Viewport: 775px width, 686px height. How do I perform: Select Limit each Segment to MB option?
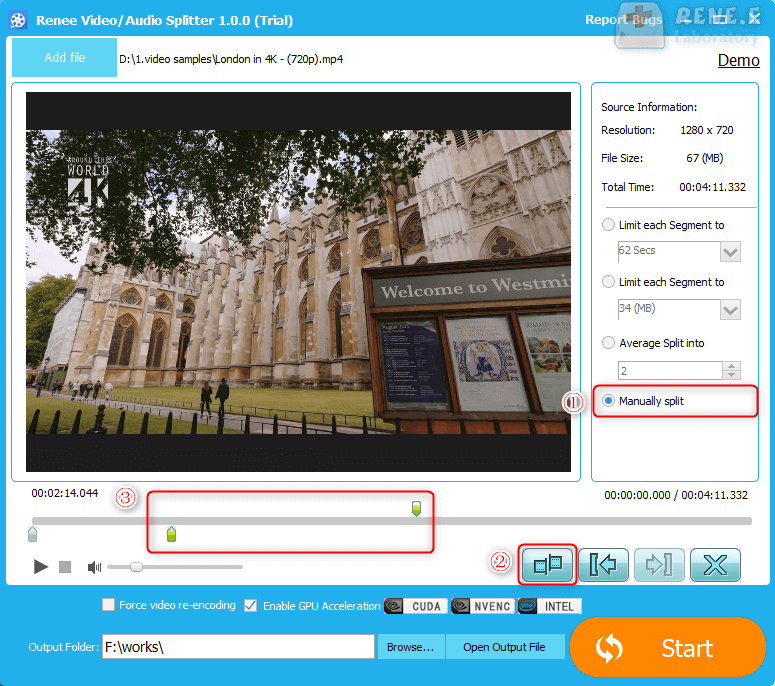tap(608, 282)
